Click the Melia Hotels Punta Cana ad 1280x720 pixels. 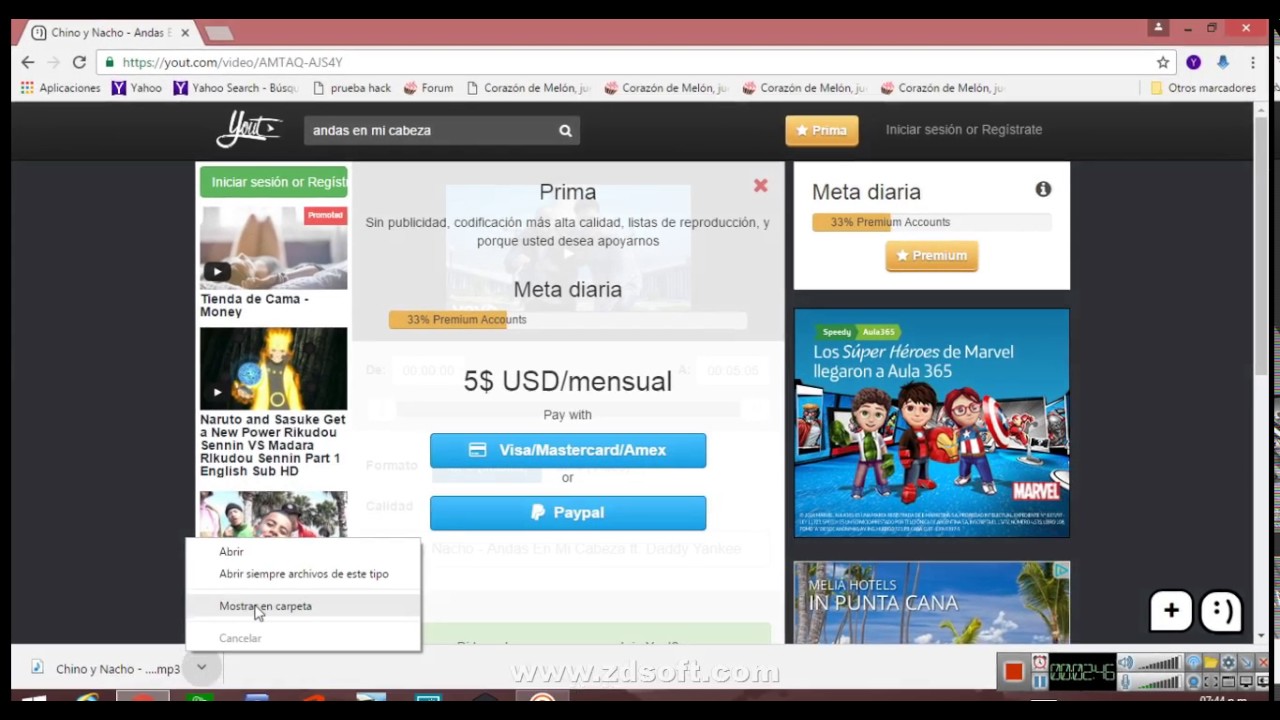[931, 602]
